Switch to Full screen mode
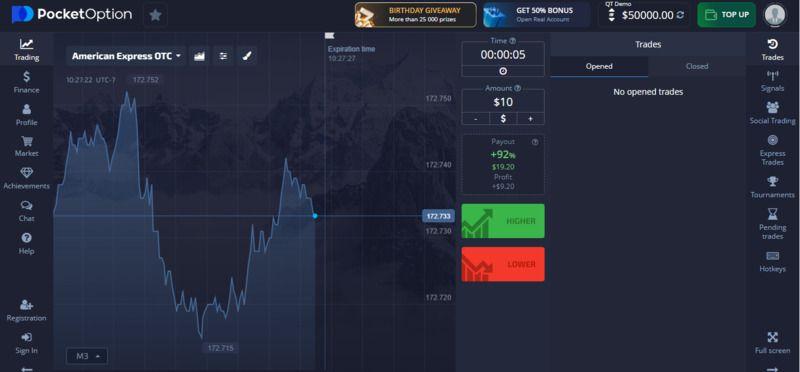Viewport: 800px width, 372px height. pos(772,343)
